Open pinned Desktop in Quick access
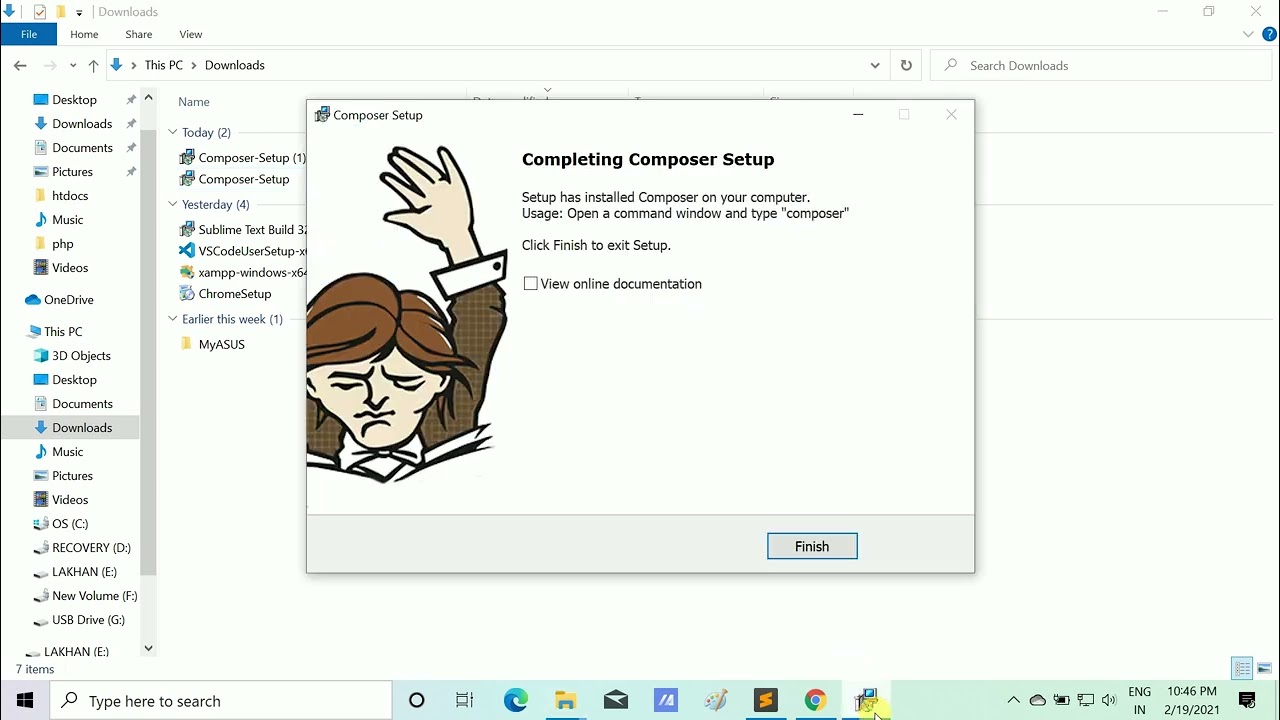The width and height of the screenshot is (1280, 720). (x=74, y=100)
